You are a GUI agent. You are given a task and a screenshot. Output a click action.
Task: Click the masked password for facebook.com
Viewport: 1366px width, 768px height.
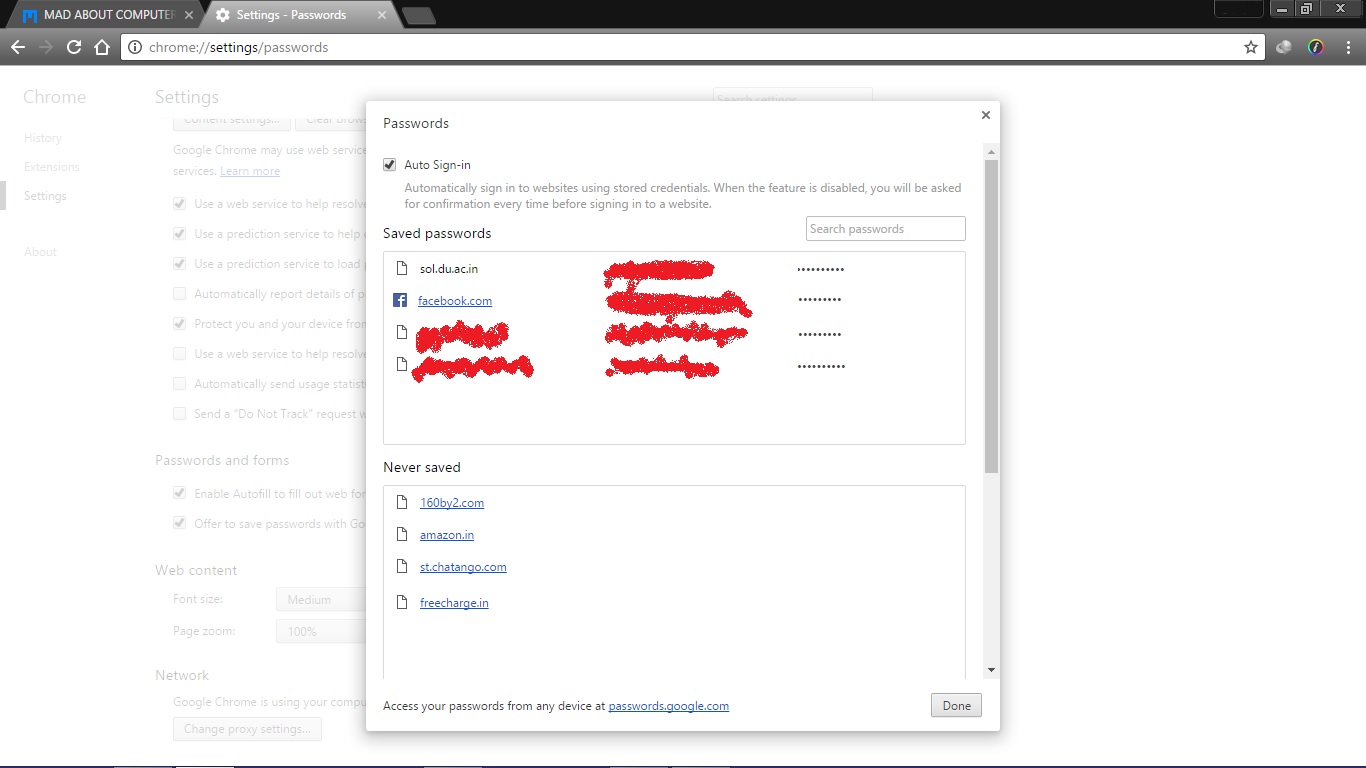point(819,300)
